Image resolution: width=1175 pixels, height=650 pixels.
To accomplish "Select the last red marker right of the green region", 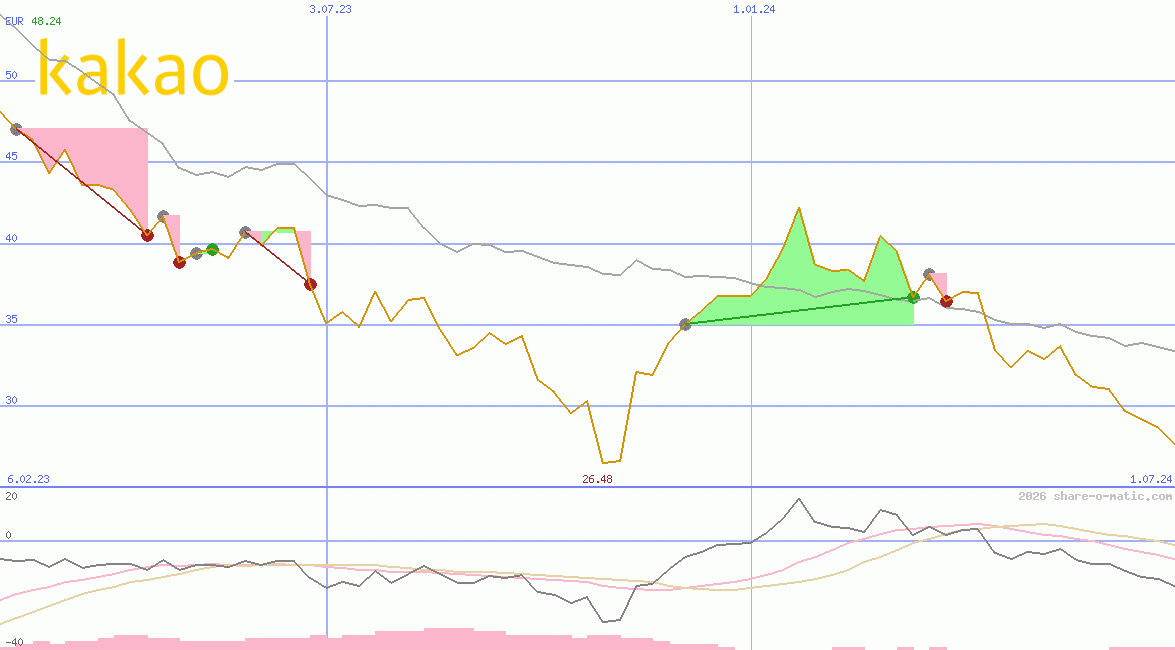I will pos(946,301).
